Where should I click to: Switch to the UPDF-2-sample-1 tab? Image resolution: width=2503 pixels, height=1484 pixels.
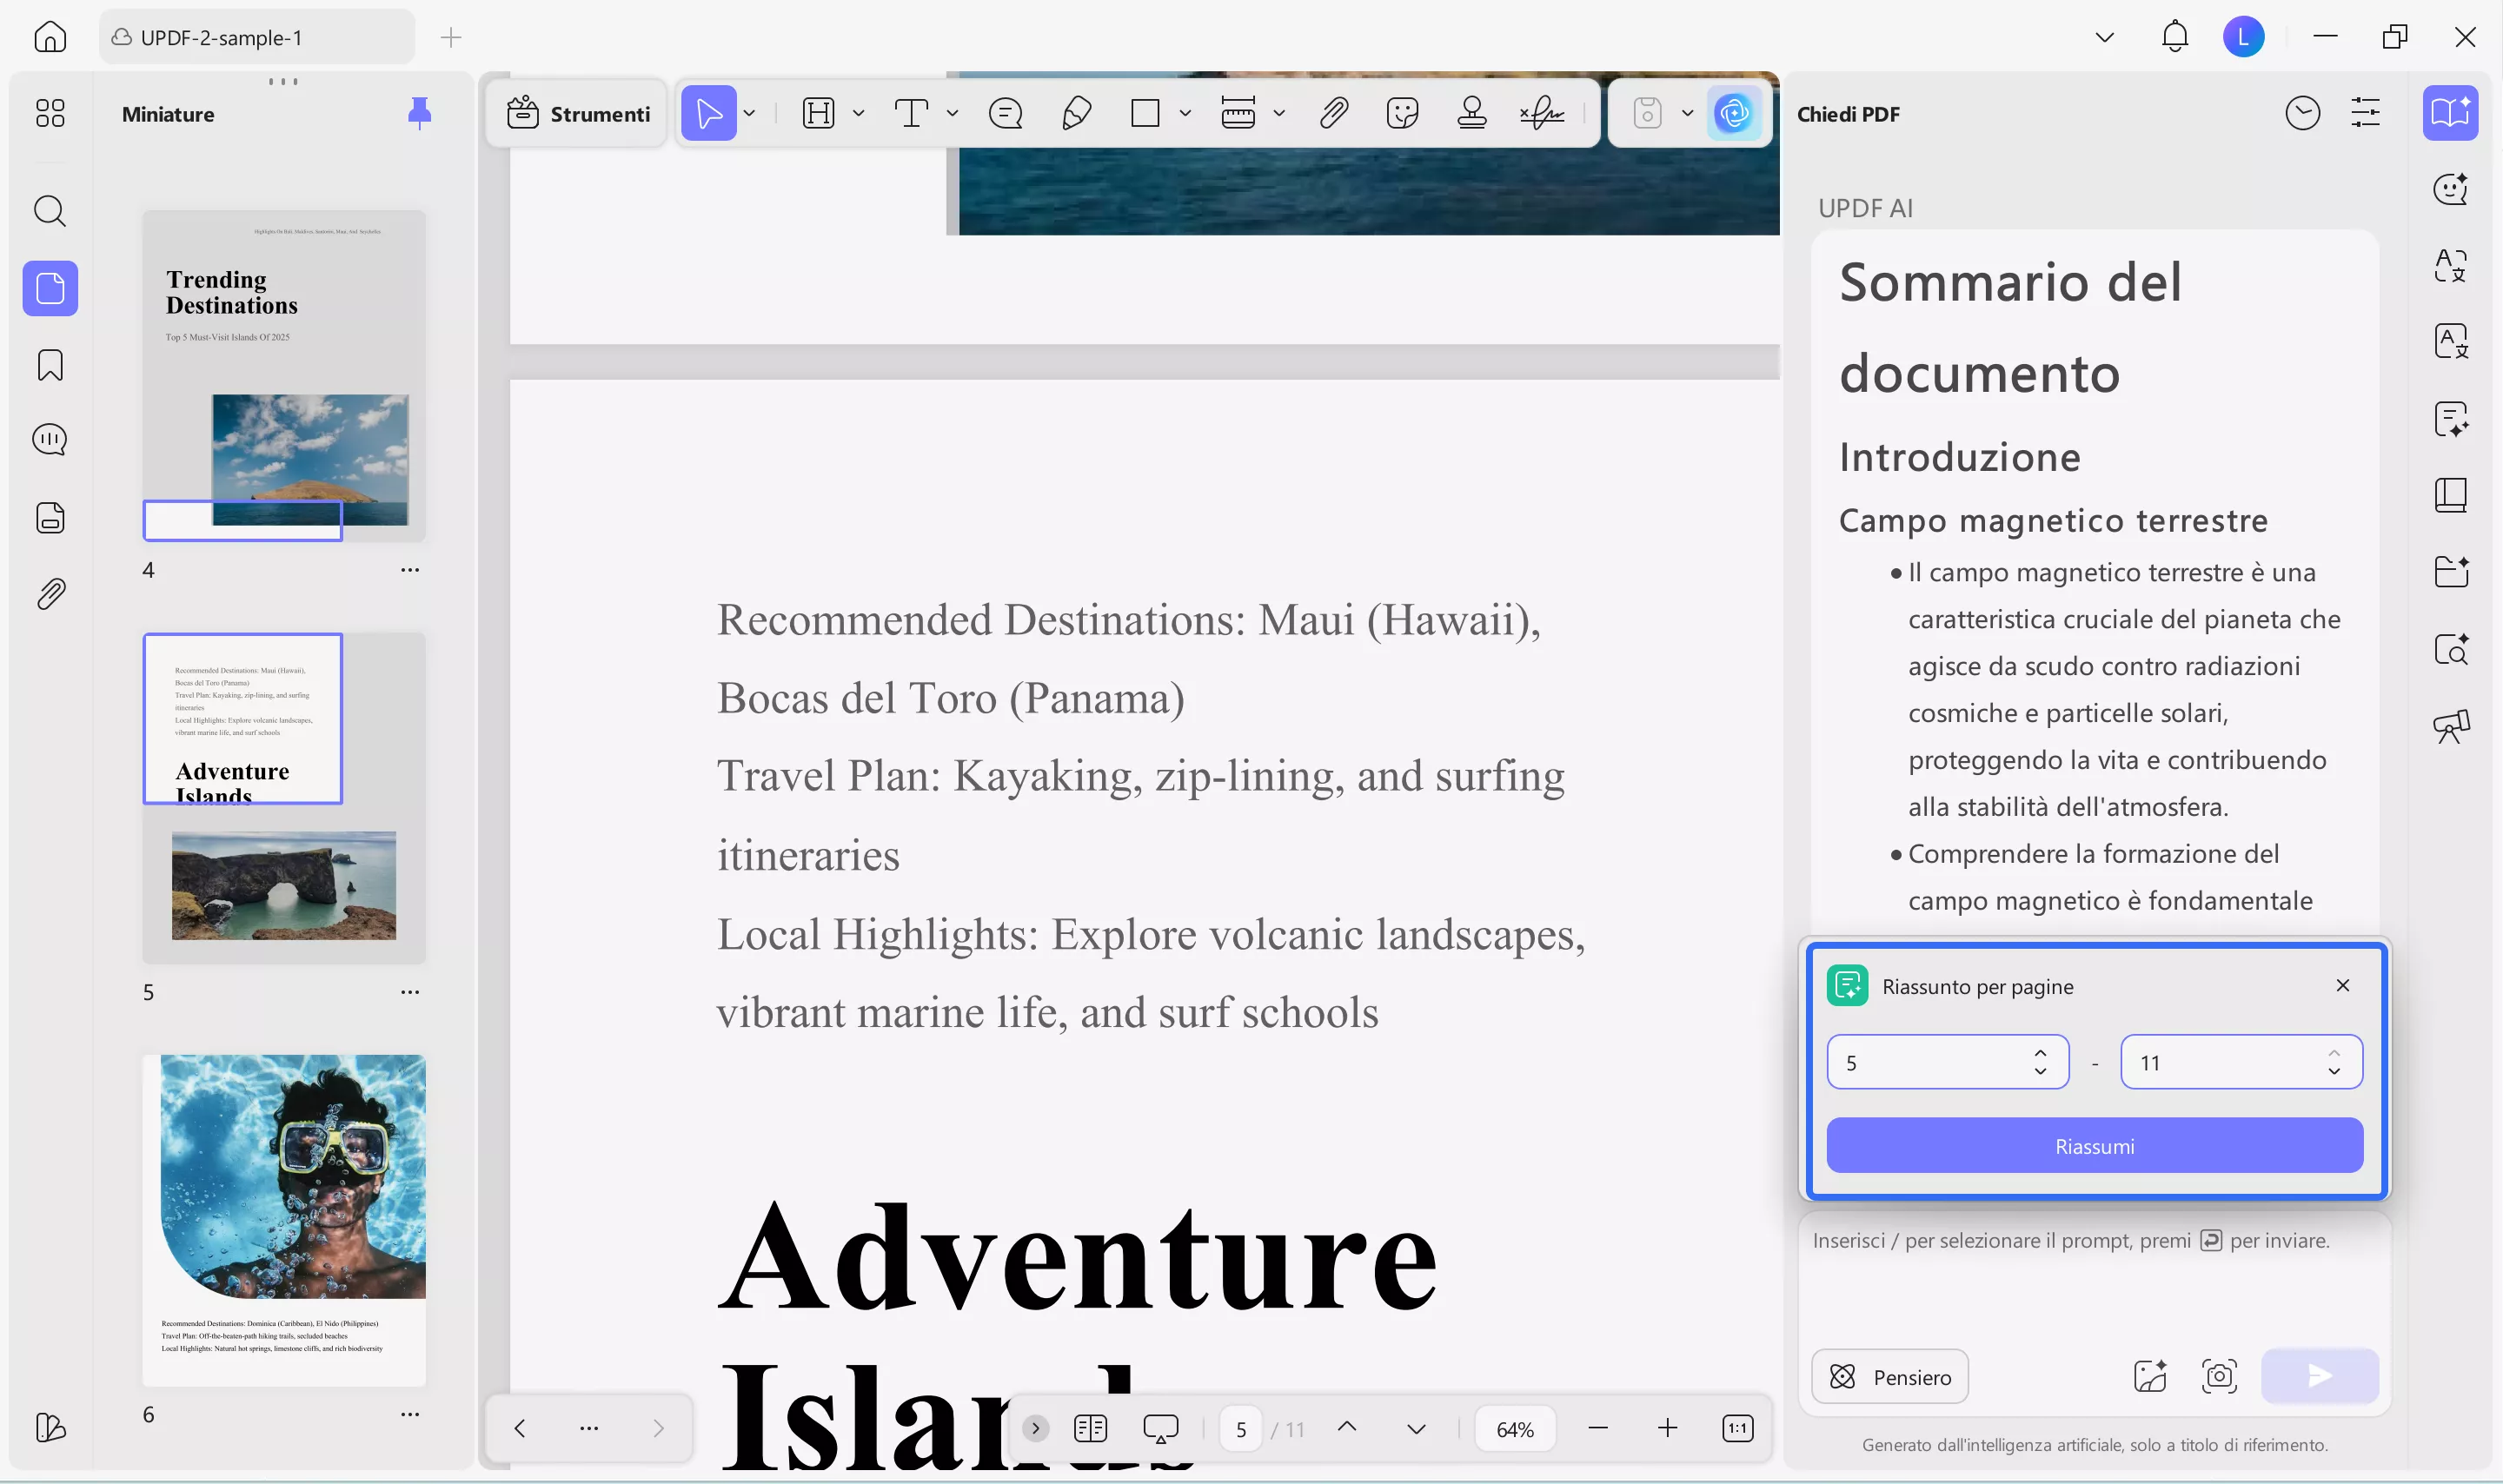tap(255, 37)
